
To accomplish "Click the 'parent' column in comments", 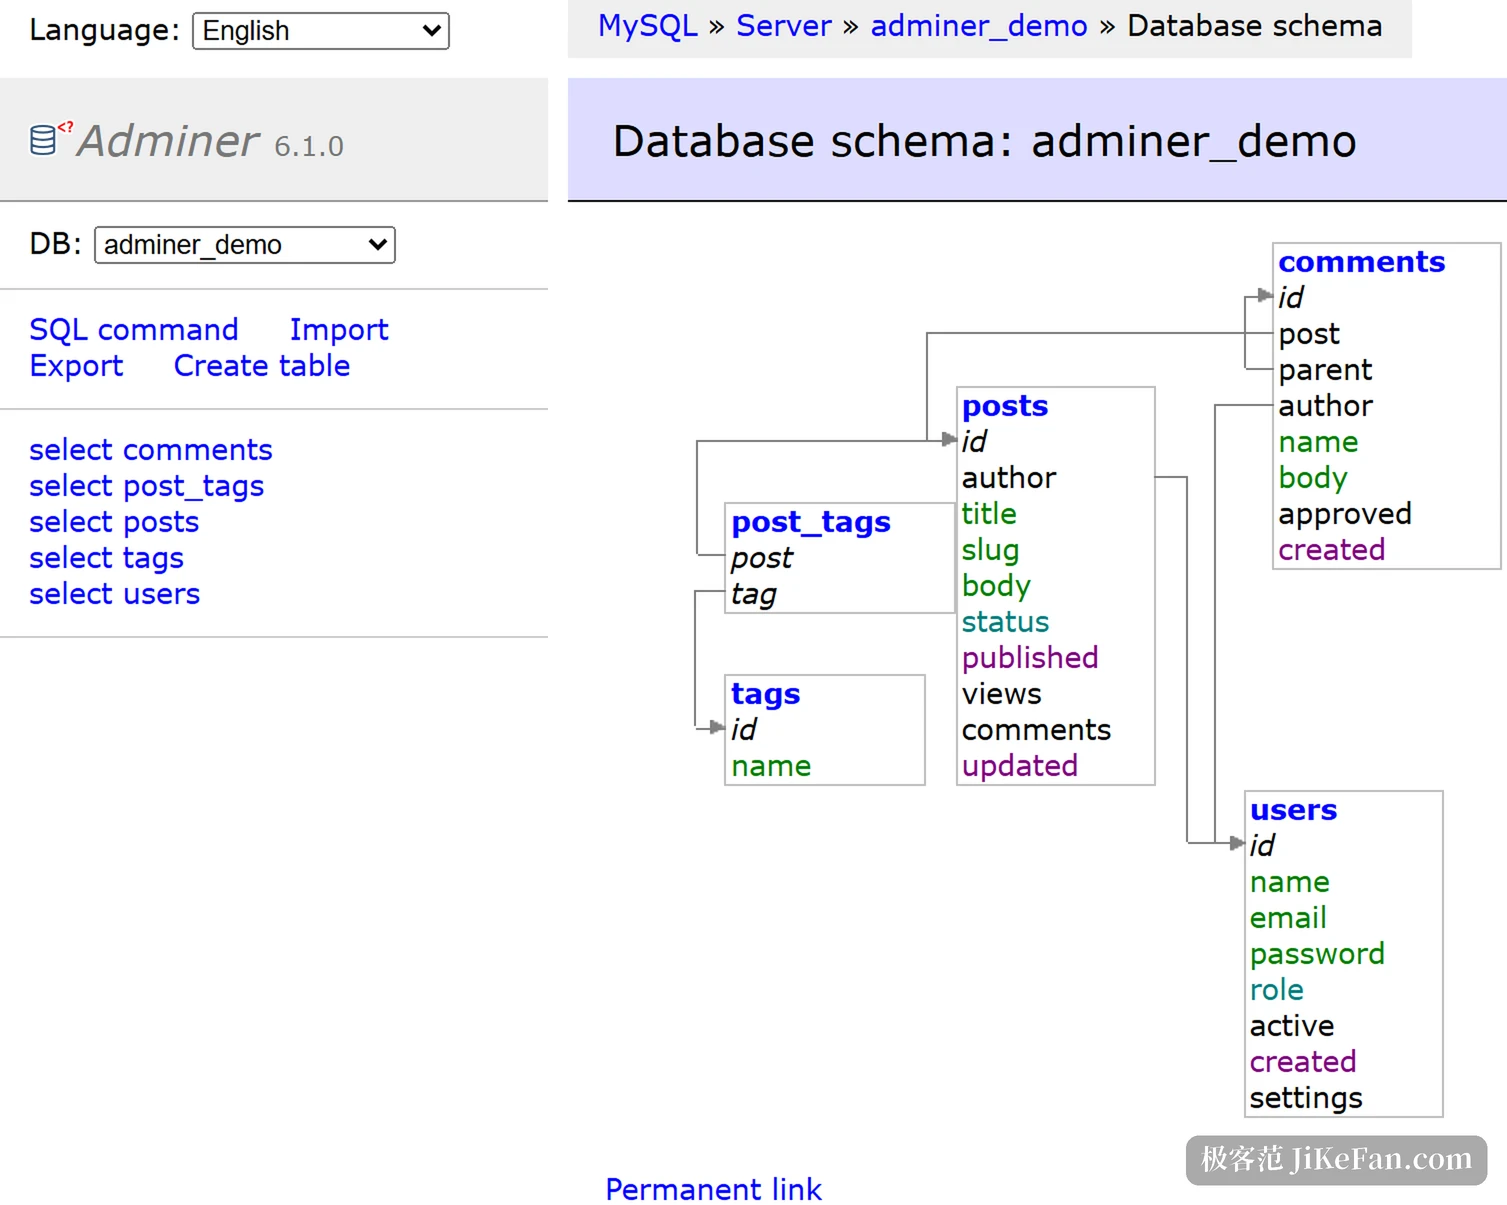I will tap(1325, 370).
